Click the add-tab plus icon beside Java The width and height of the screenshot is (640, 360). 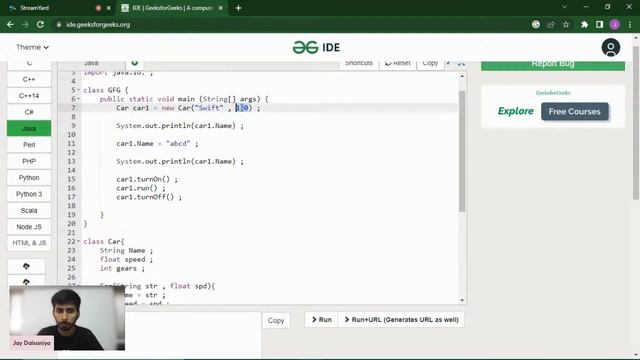[x=135, y=63]
